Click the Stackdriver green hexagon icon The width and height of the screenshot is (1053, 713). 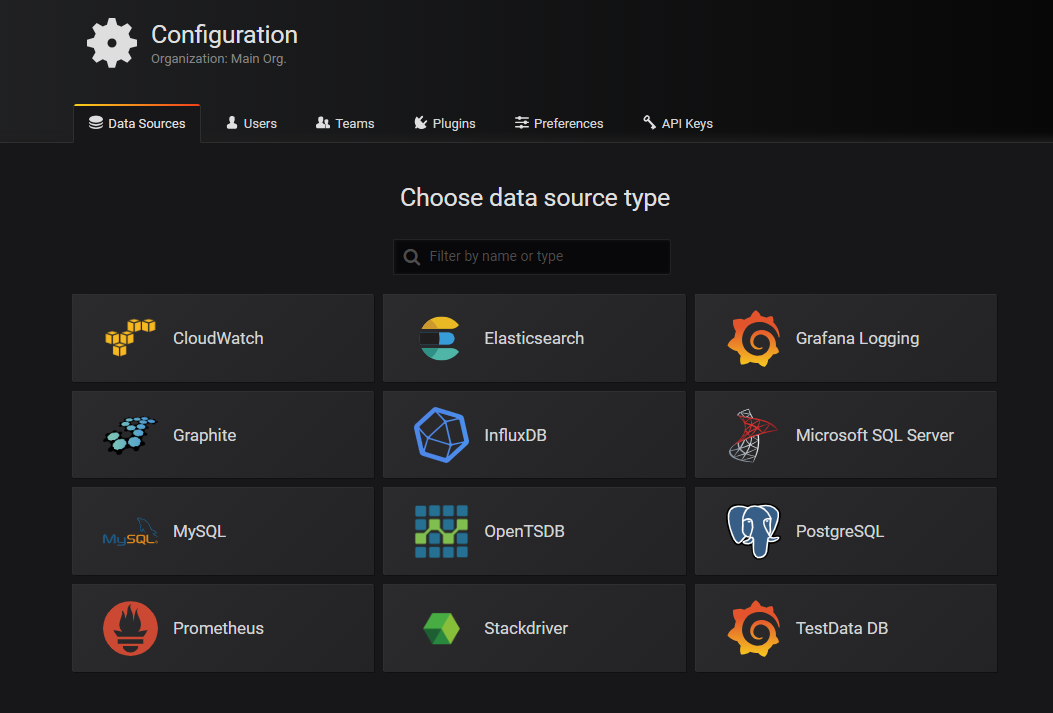(x=441, y=629)
